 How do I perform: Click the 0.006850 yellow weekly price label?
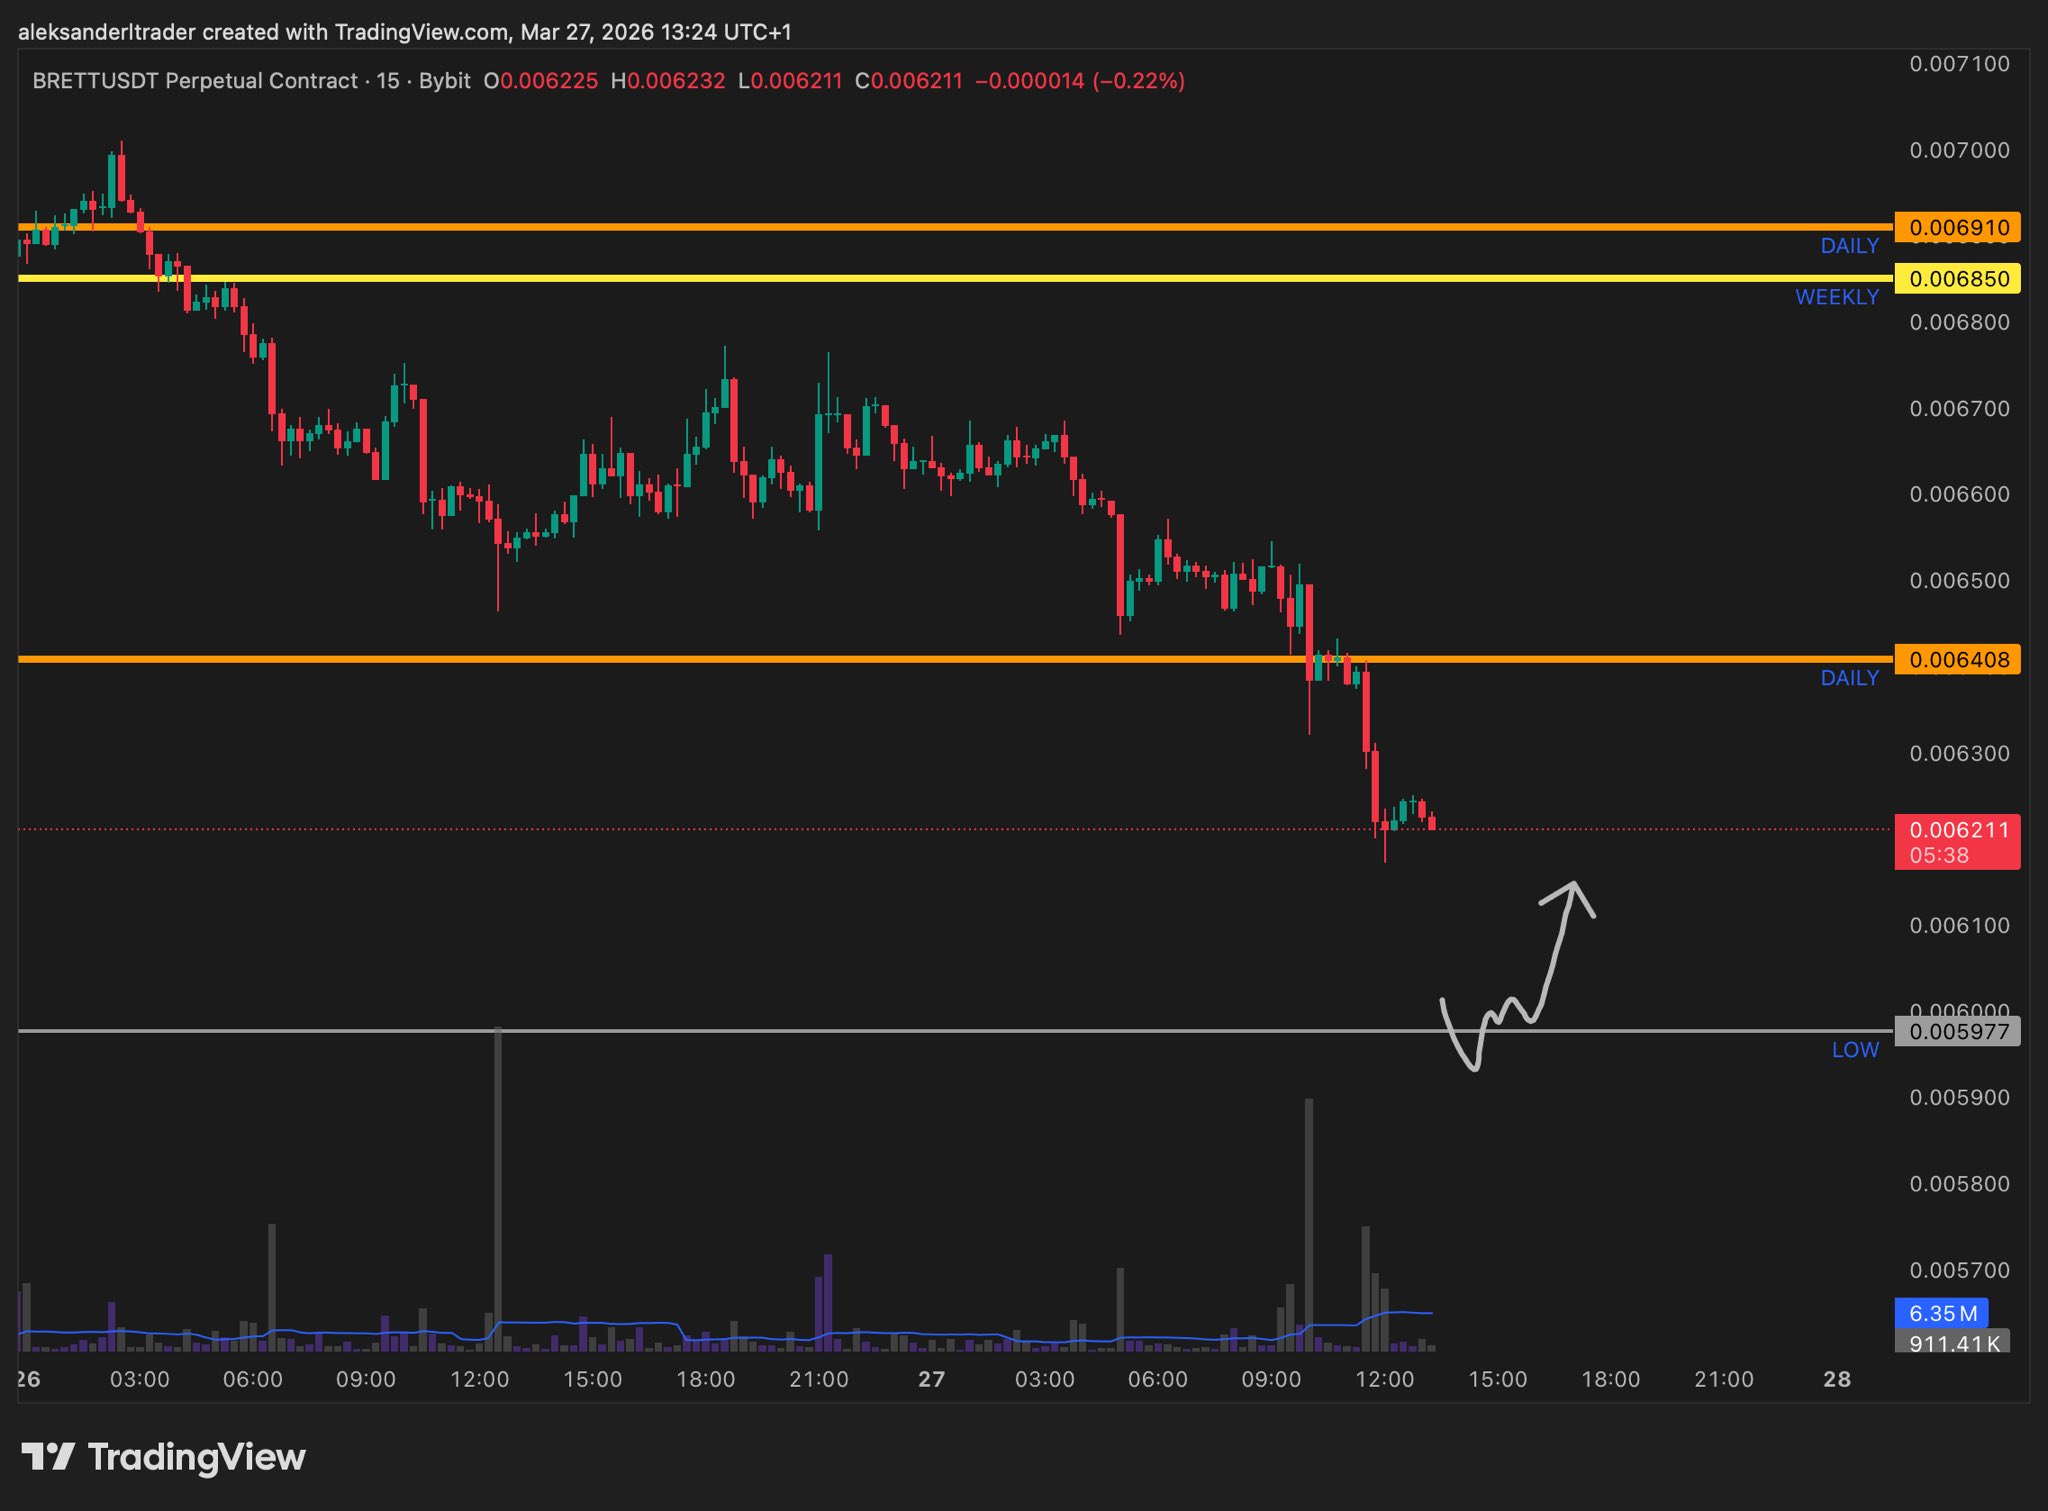(1957, 279)
